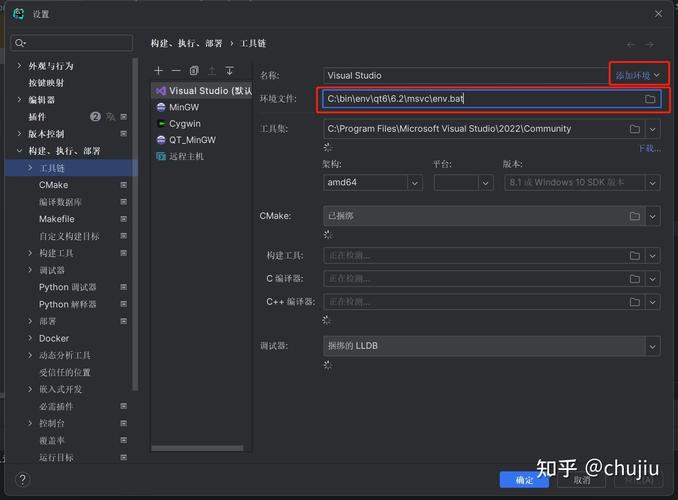
Task: Click project-level icon beside 覆盖率
Action: [124, 440]
